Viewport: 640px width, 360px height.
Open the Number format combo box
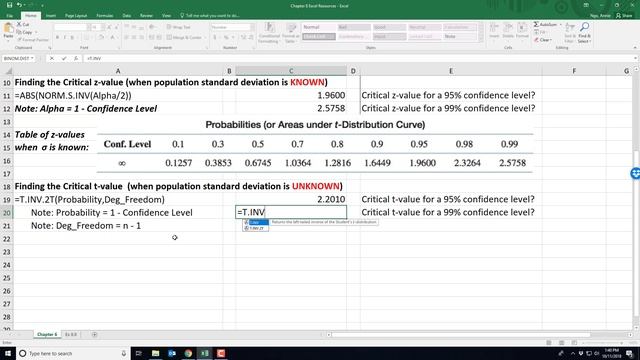232,27
